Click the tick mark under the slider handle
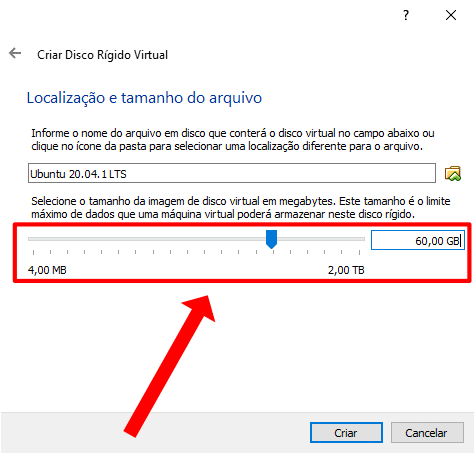Image resolution: width=475 pixels, height=454 pixels. click(x=273, y=252)
